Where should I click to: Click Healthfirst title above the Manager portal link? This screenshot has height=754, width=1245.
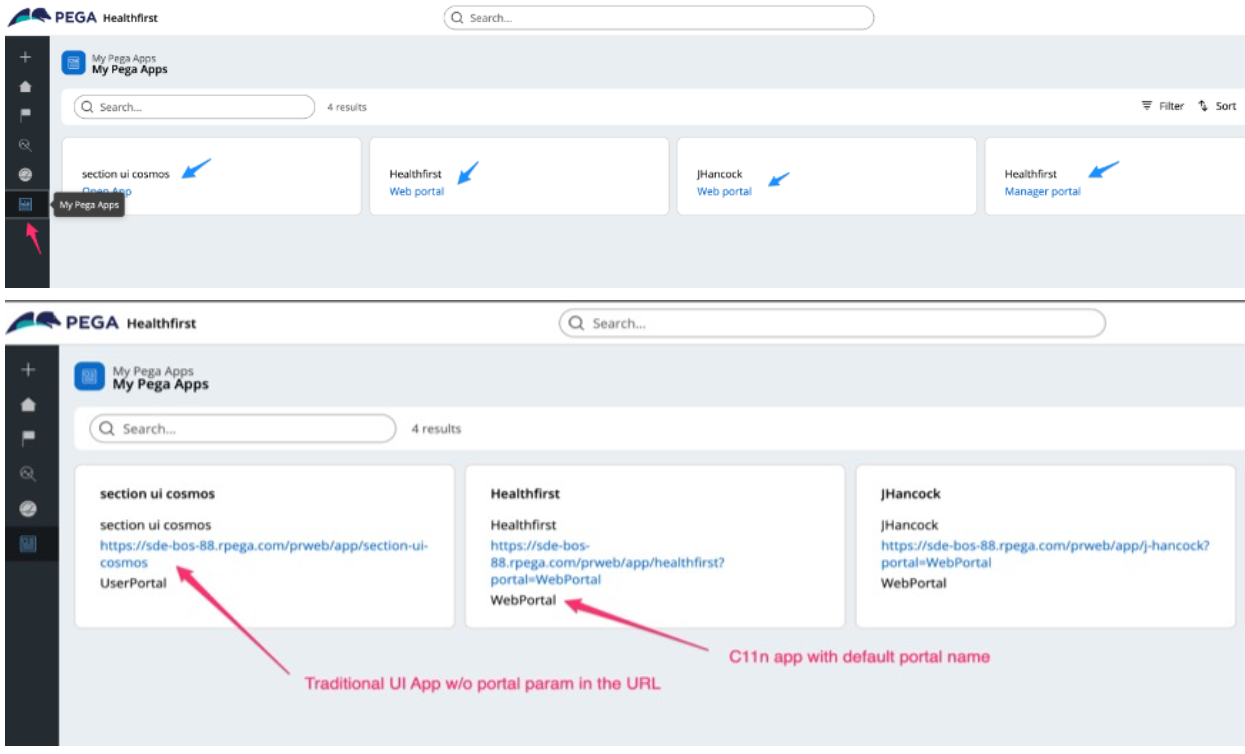(1030, 174)
